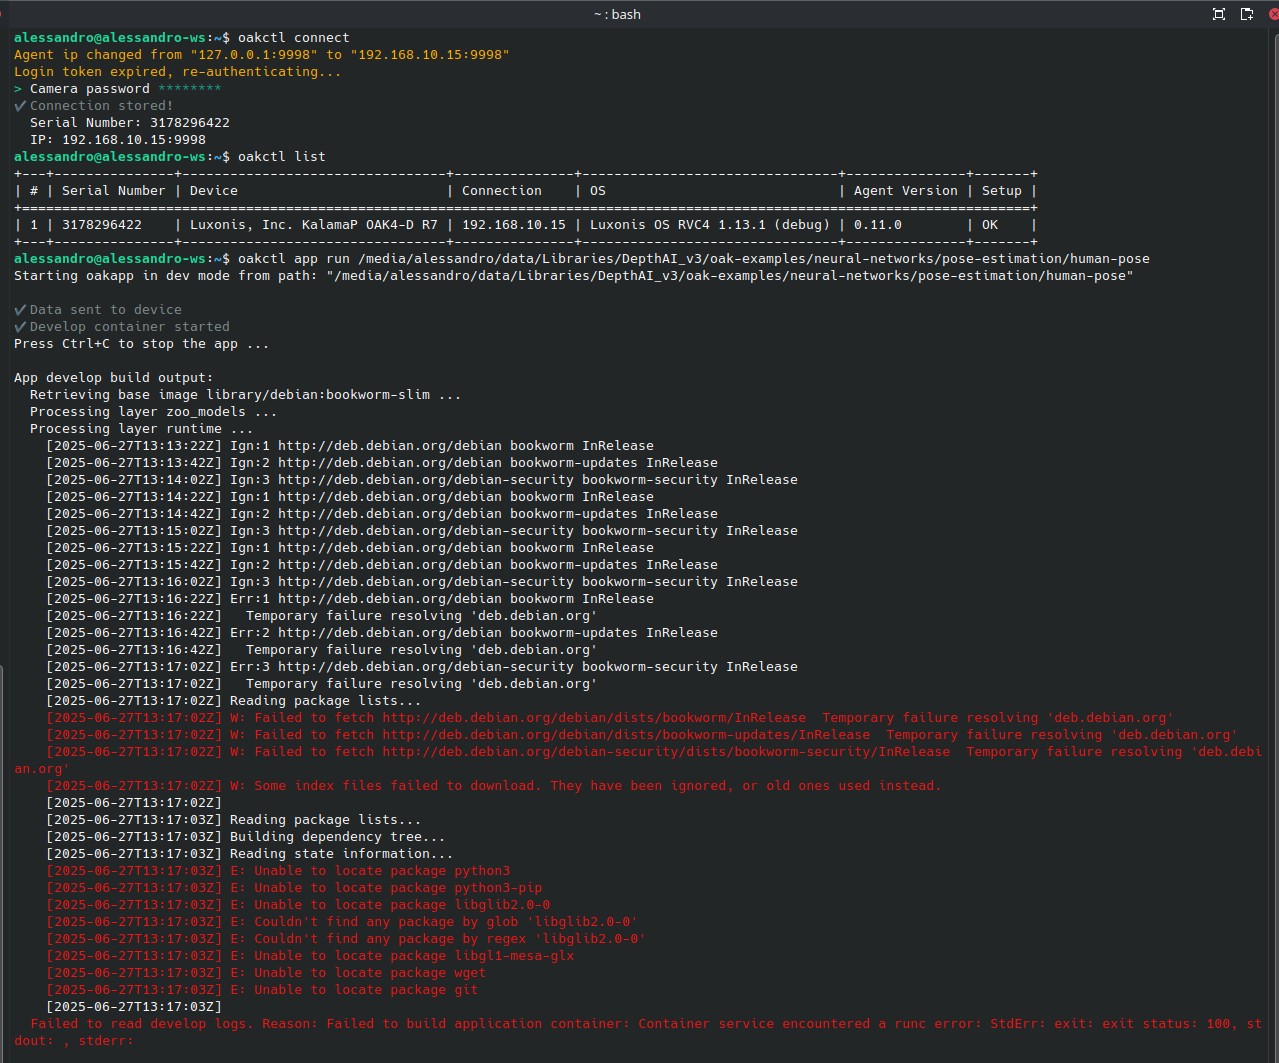
Task: Click the 'Press Ctrl+C to stop the app' line
Action: [141, 344]
